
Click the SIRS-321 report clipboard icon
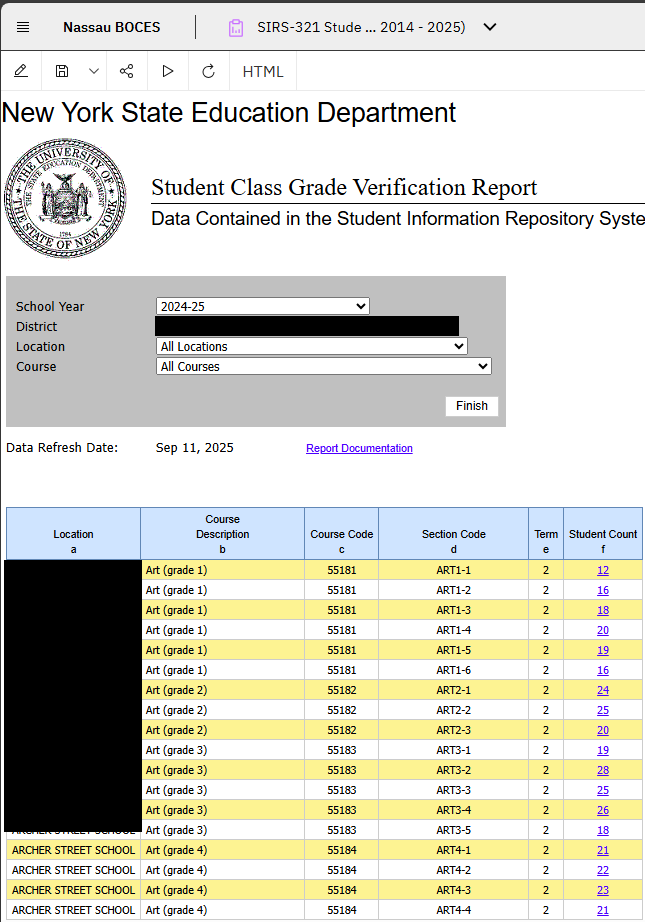click(236, 28)
